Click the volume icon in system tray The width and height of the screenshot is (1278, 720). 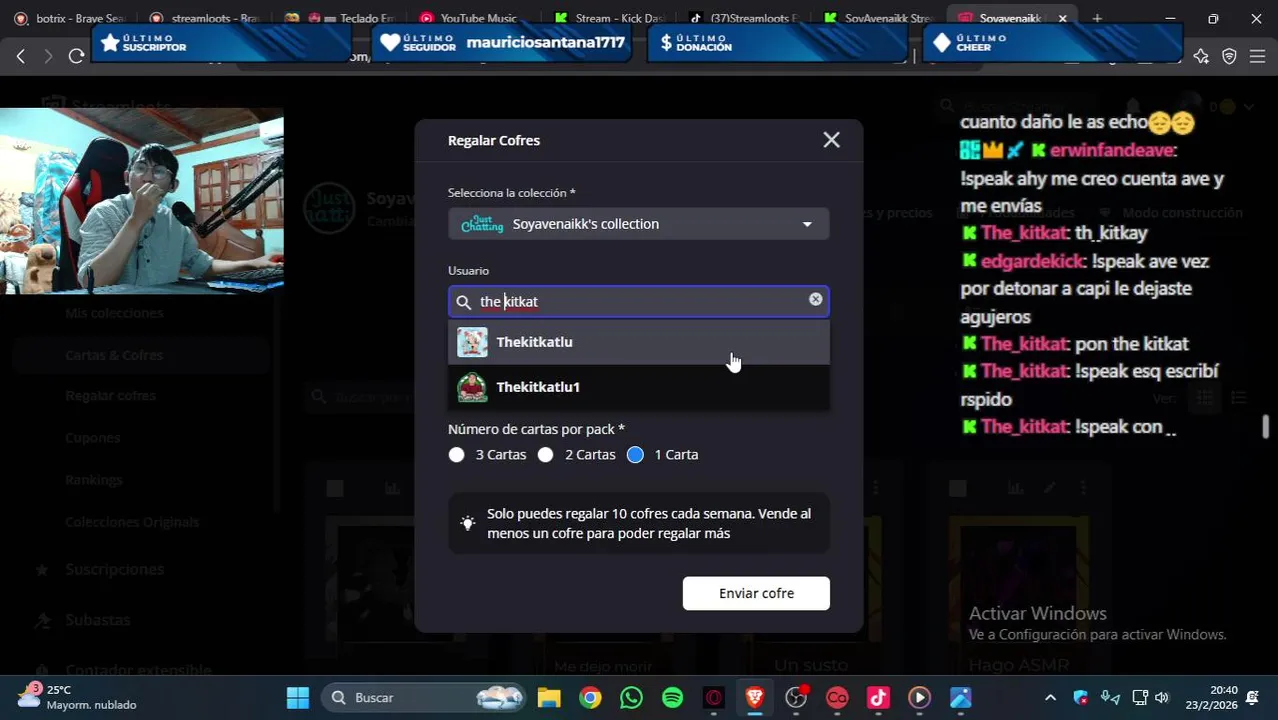coord(1161,697)
